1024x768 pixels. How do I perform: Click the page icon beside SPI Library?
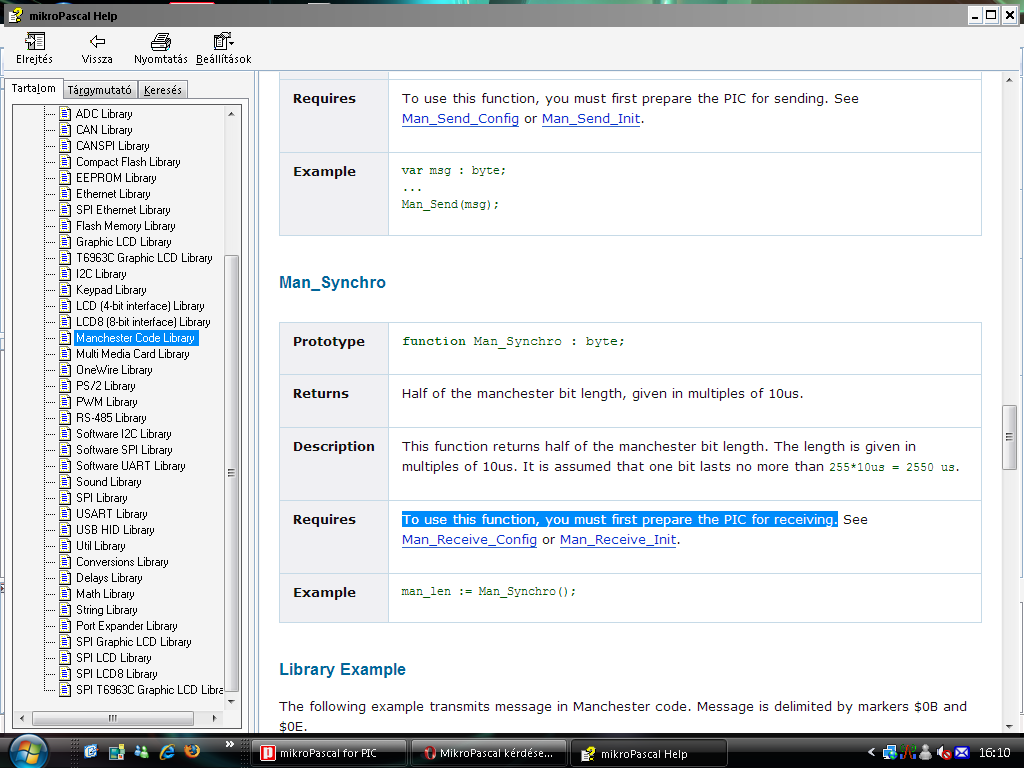click(x=65, y=498)
